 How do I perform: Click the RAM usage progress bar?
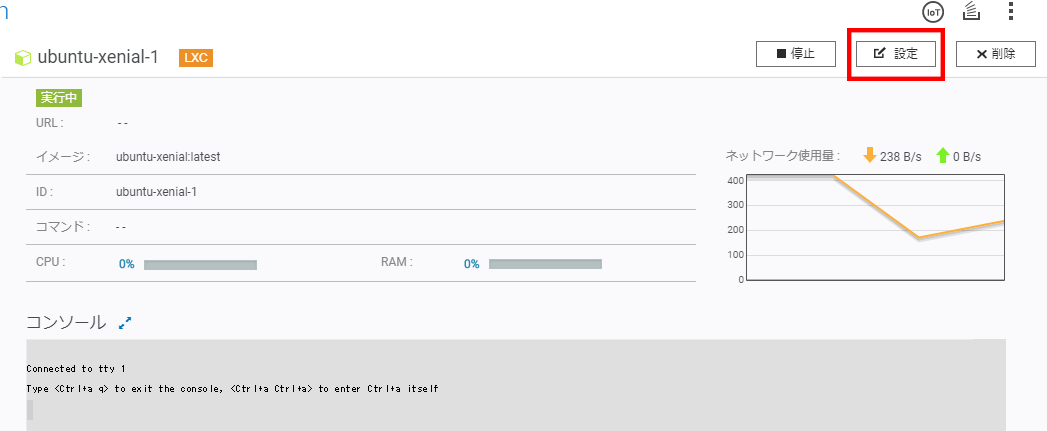(546, 264)
